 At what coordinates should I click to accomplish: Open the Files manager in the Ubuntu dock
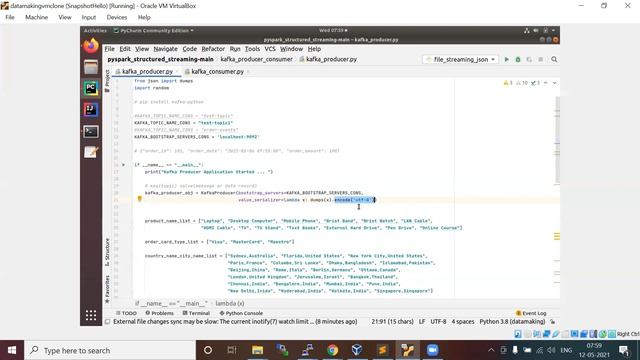(x=91, y=67)
